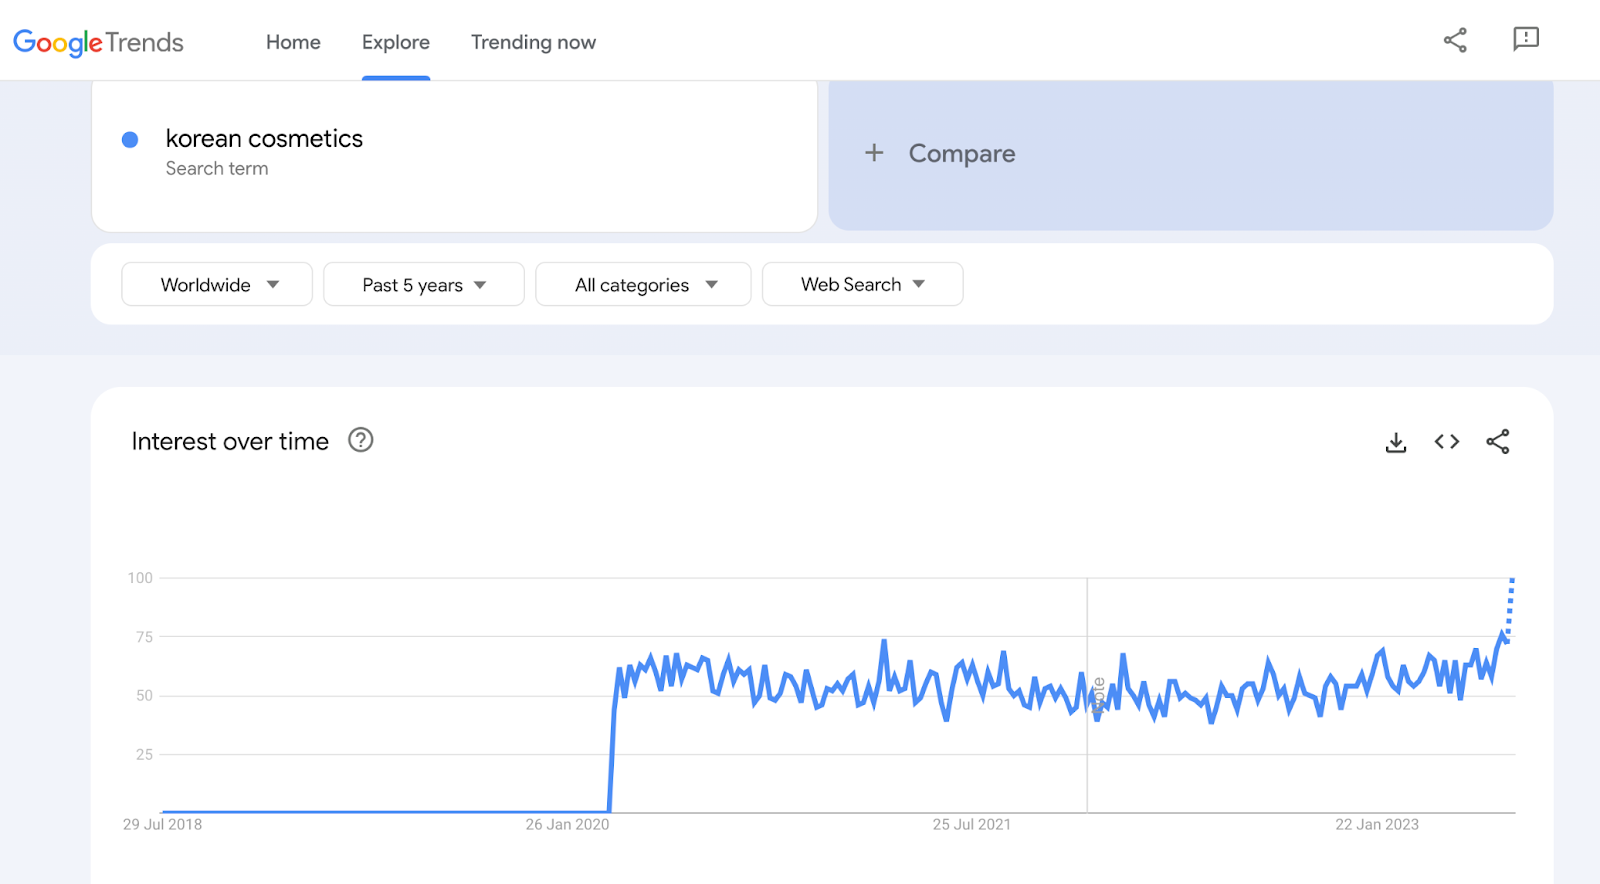Click the Note marker on the chart

(x=1098, y=694)
